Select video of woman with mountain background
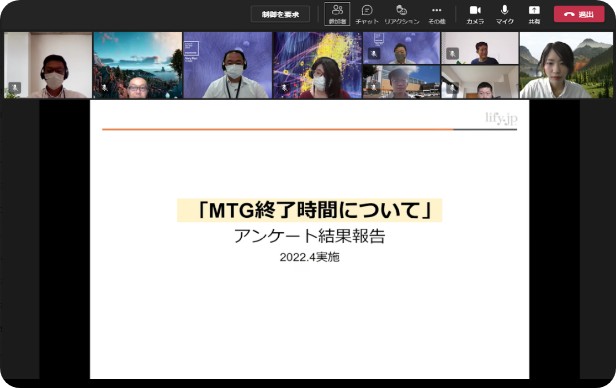 566,65
